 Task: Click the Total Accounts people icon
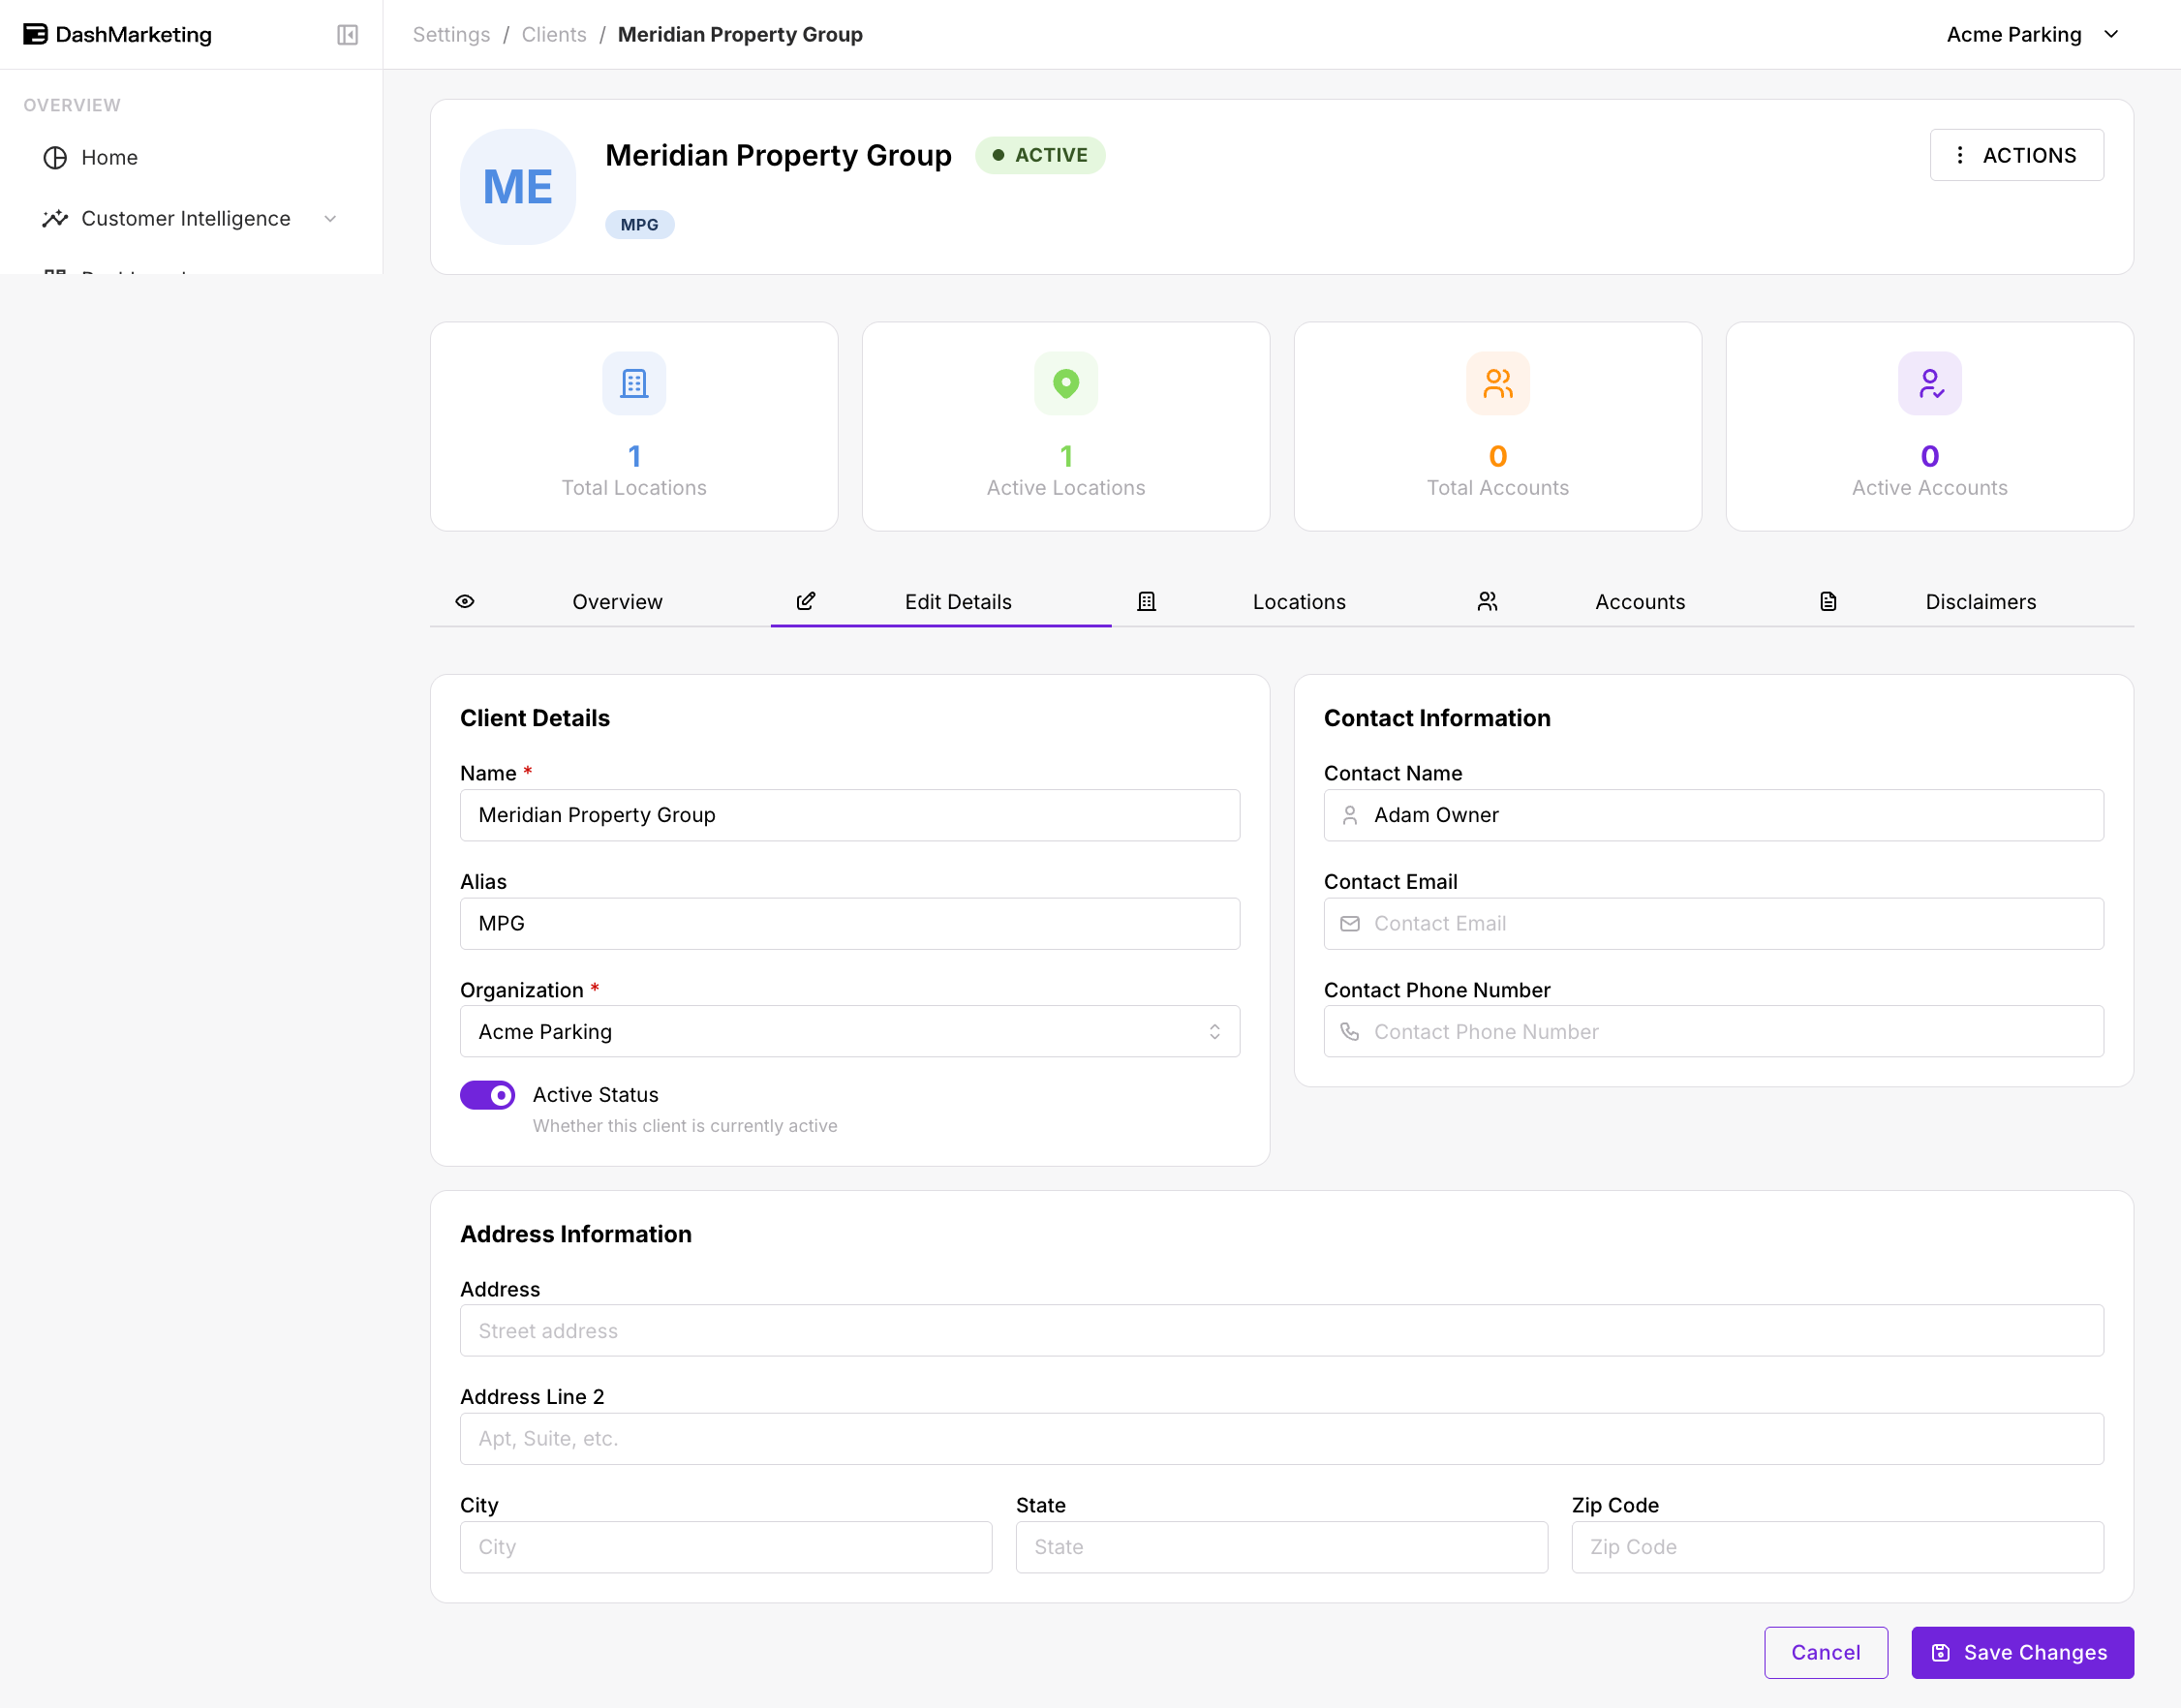[1498, 383]
